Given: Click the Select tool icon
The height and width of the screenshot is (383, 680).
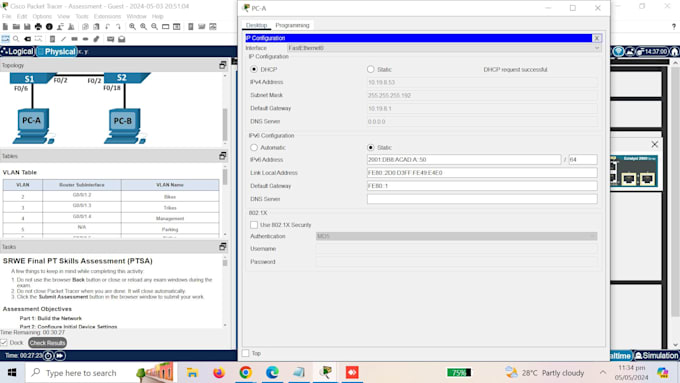Looking at the screenshot, I should tap(5, 39).
